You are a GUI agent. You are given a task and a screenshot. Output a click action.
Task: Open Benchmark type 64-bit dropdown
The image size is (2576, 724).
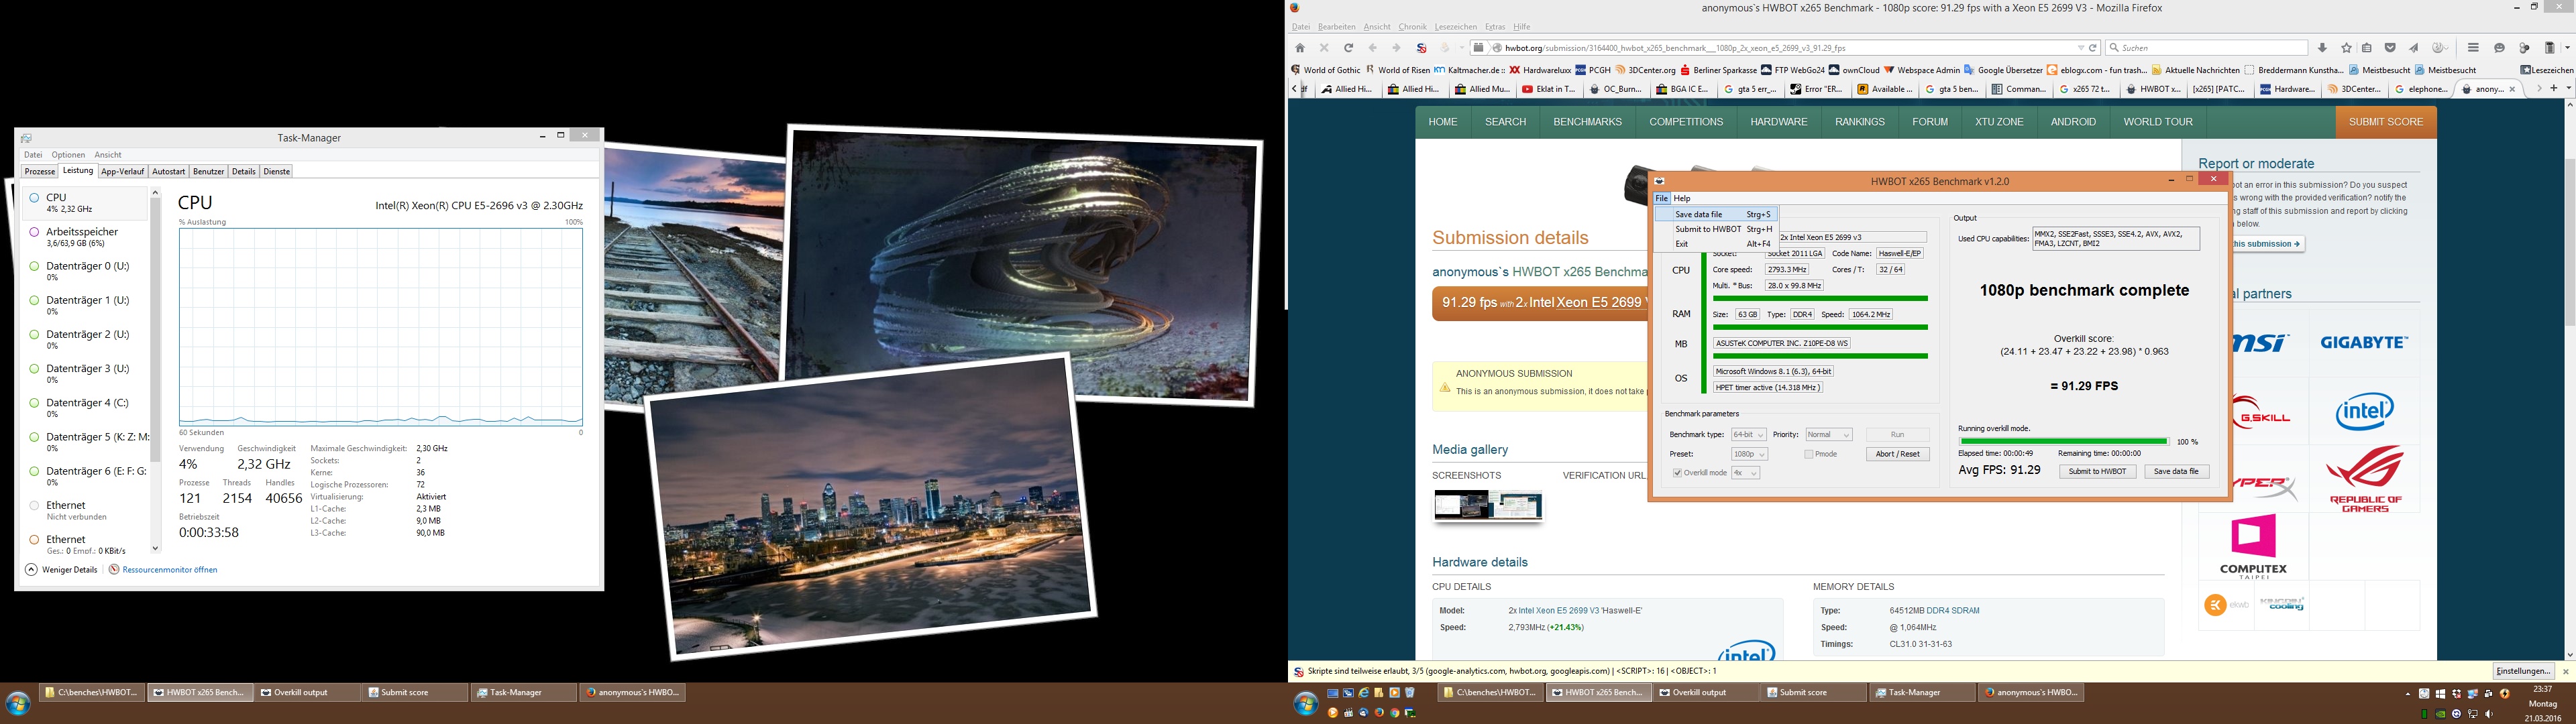[1748, 435]
